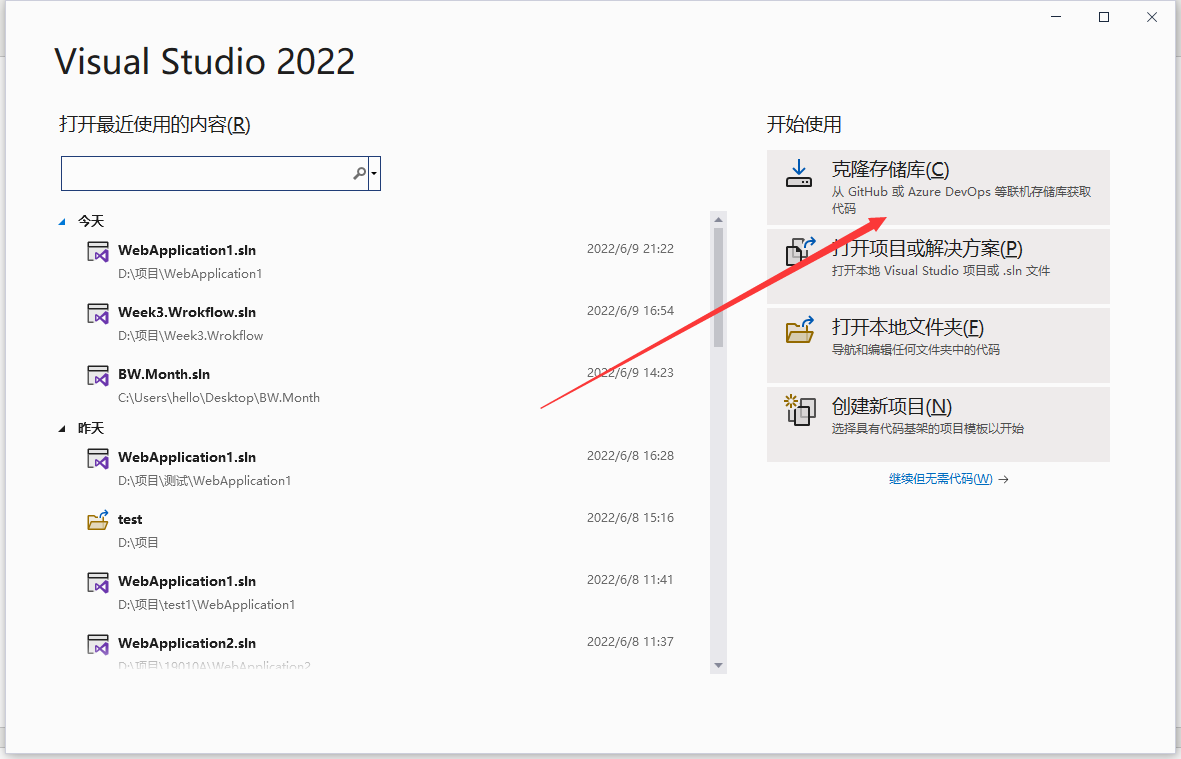The image size is (1181, 759).
Task: Open BW.Month.sln recent entry
Action: [x=380, y=384]
